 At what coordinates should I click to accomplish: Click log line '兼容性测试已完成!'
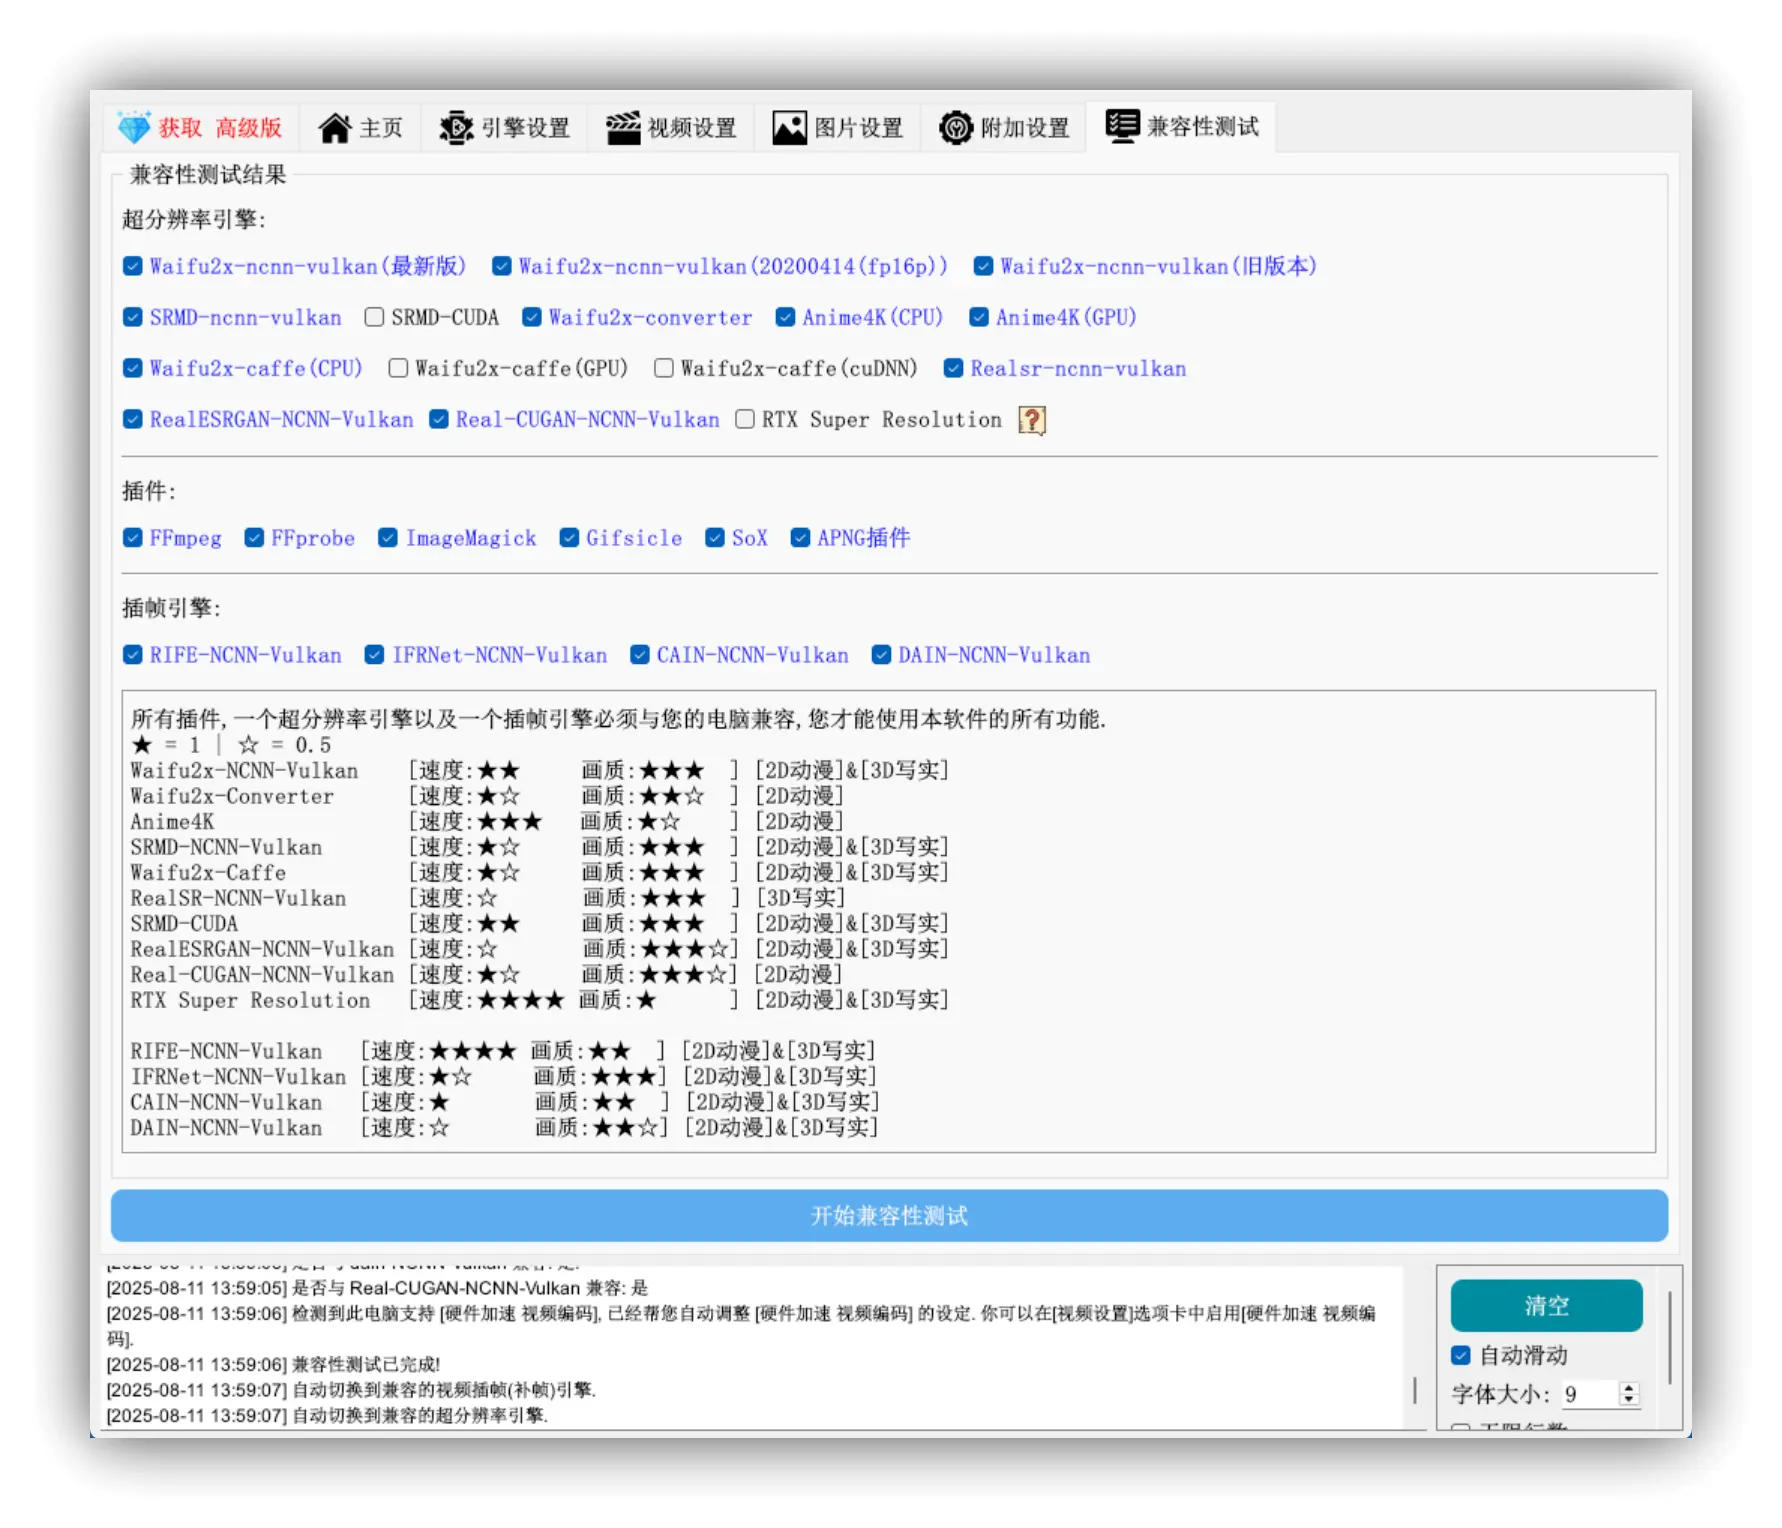point(273,1364)
